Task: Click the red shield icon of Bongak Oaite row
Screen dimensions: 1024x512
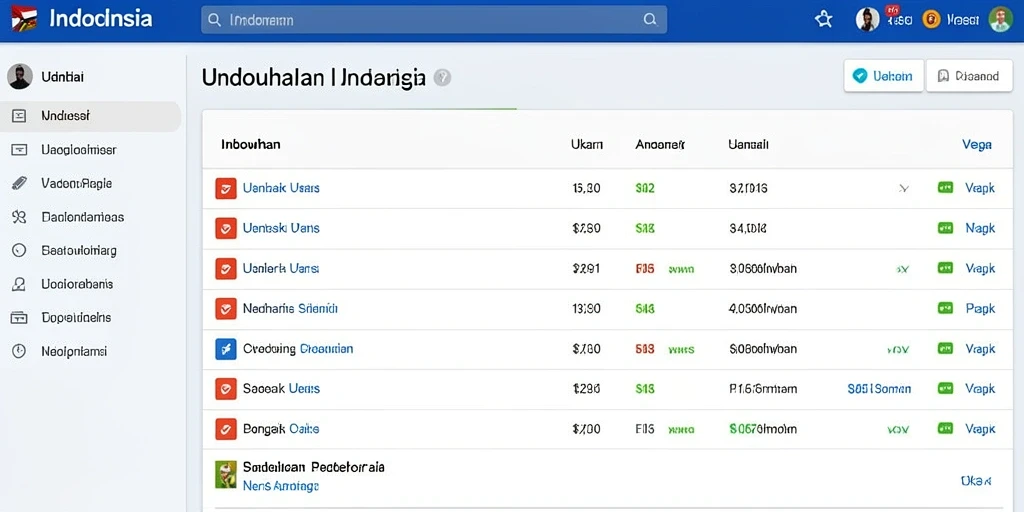Action: (226, 429)
